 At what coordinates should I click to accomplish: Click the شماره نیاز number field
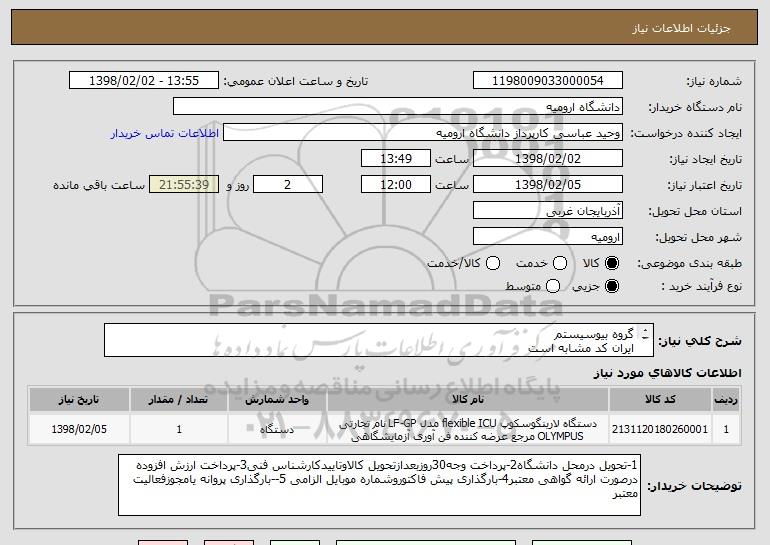point(548,80)
